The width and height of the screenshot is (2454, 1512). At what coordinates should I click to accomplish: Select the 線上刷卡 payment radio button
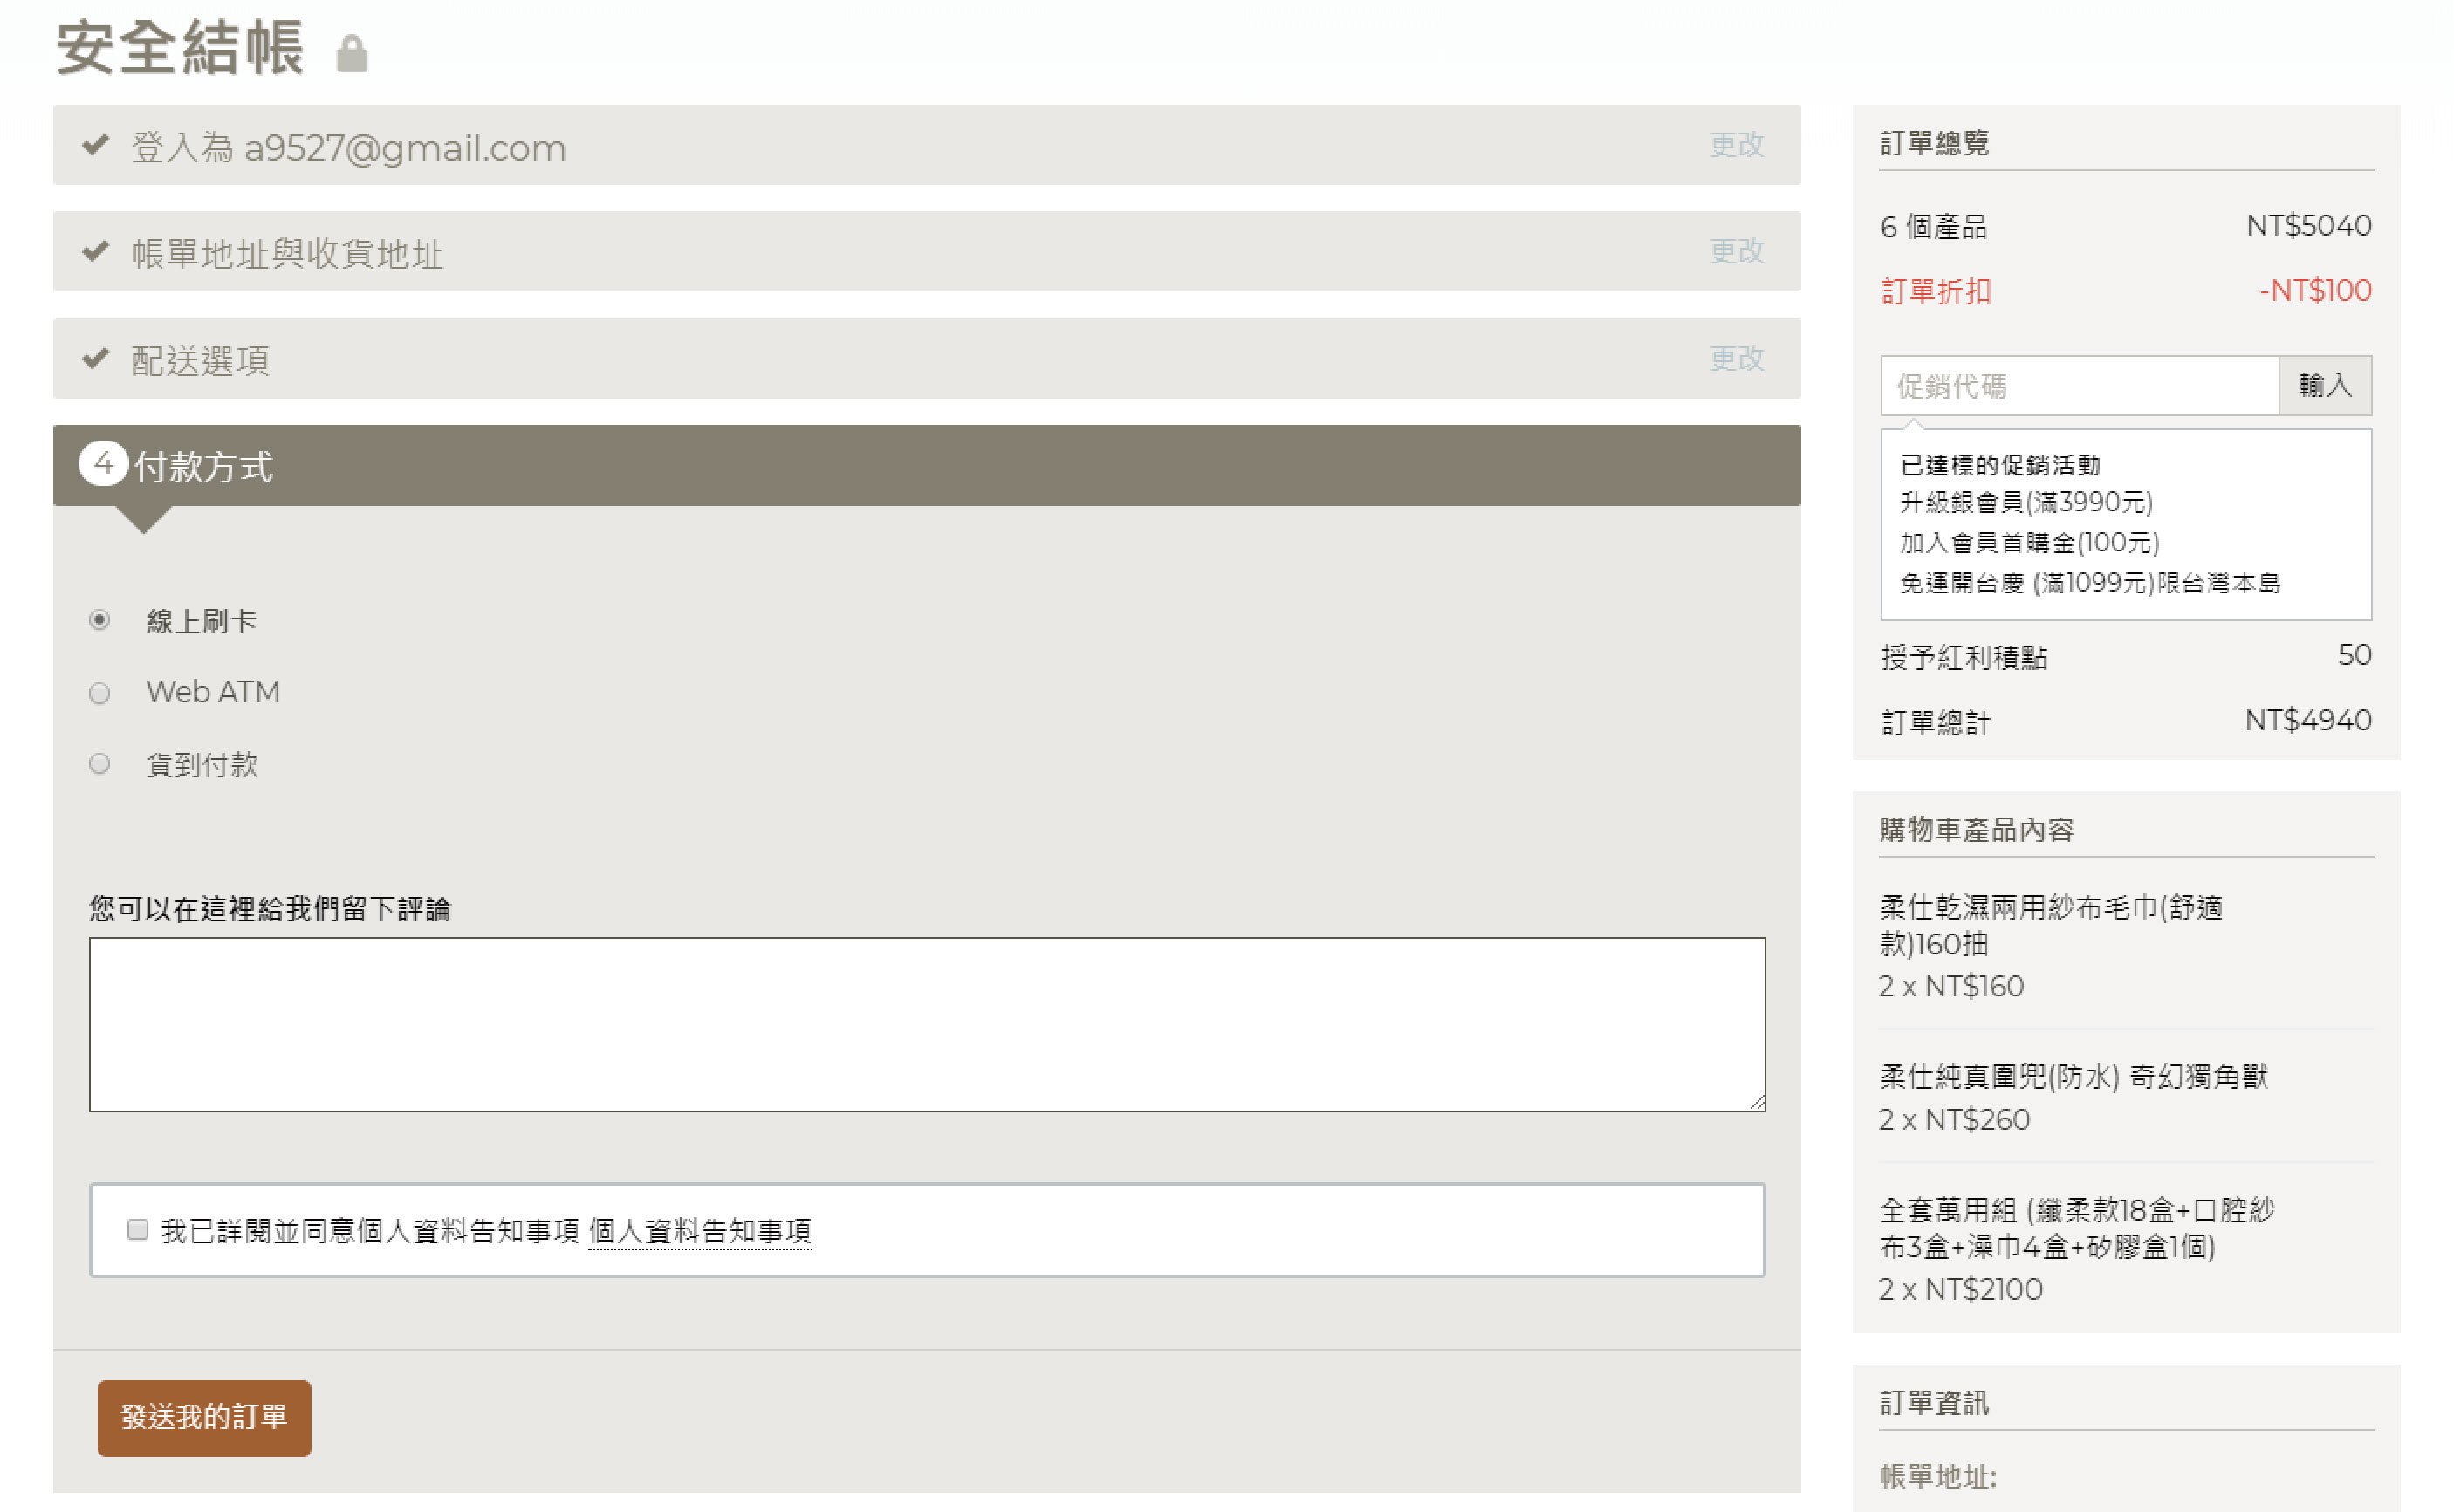click(x=99, y=620)
